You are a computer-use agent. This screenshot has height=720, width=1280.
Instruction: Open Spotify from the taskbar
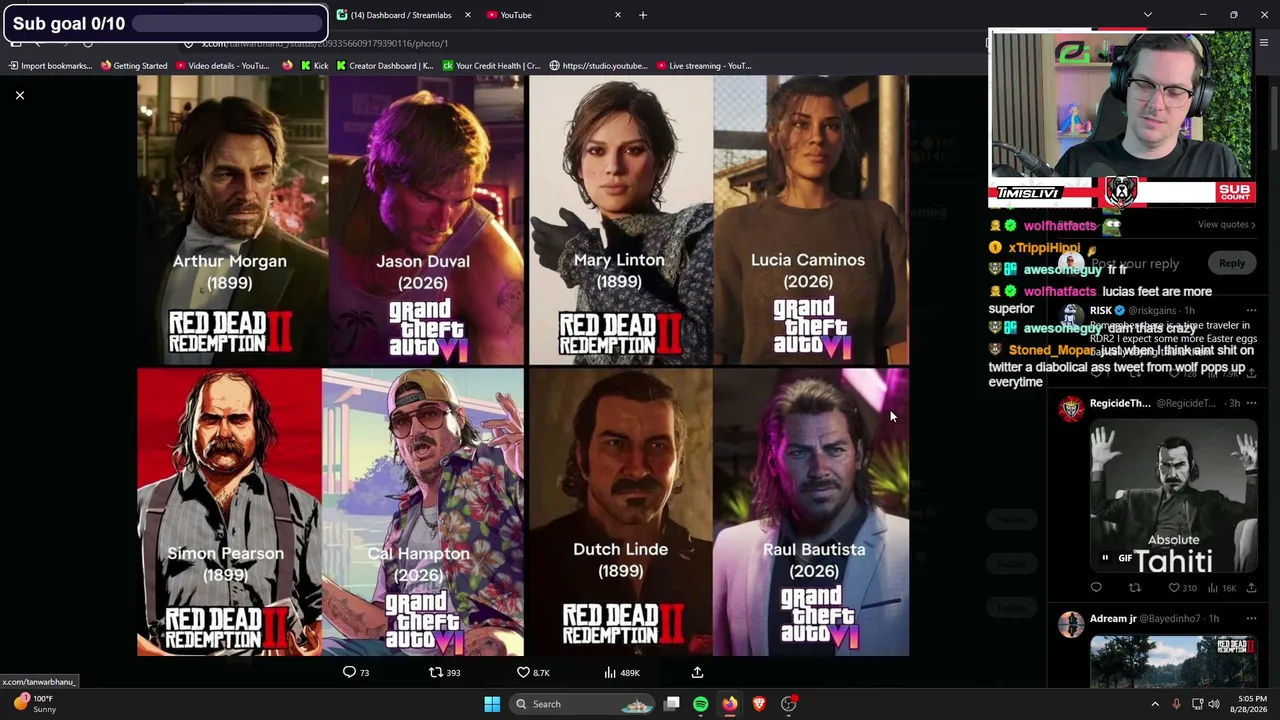click(700, 704)
